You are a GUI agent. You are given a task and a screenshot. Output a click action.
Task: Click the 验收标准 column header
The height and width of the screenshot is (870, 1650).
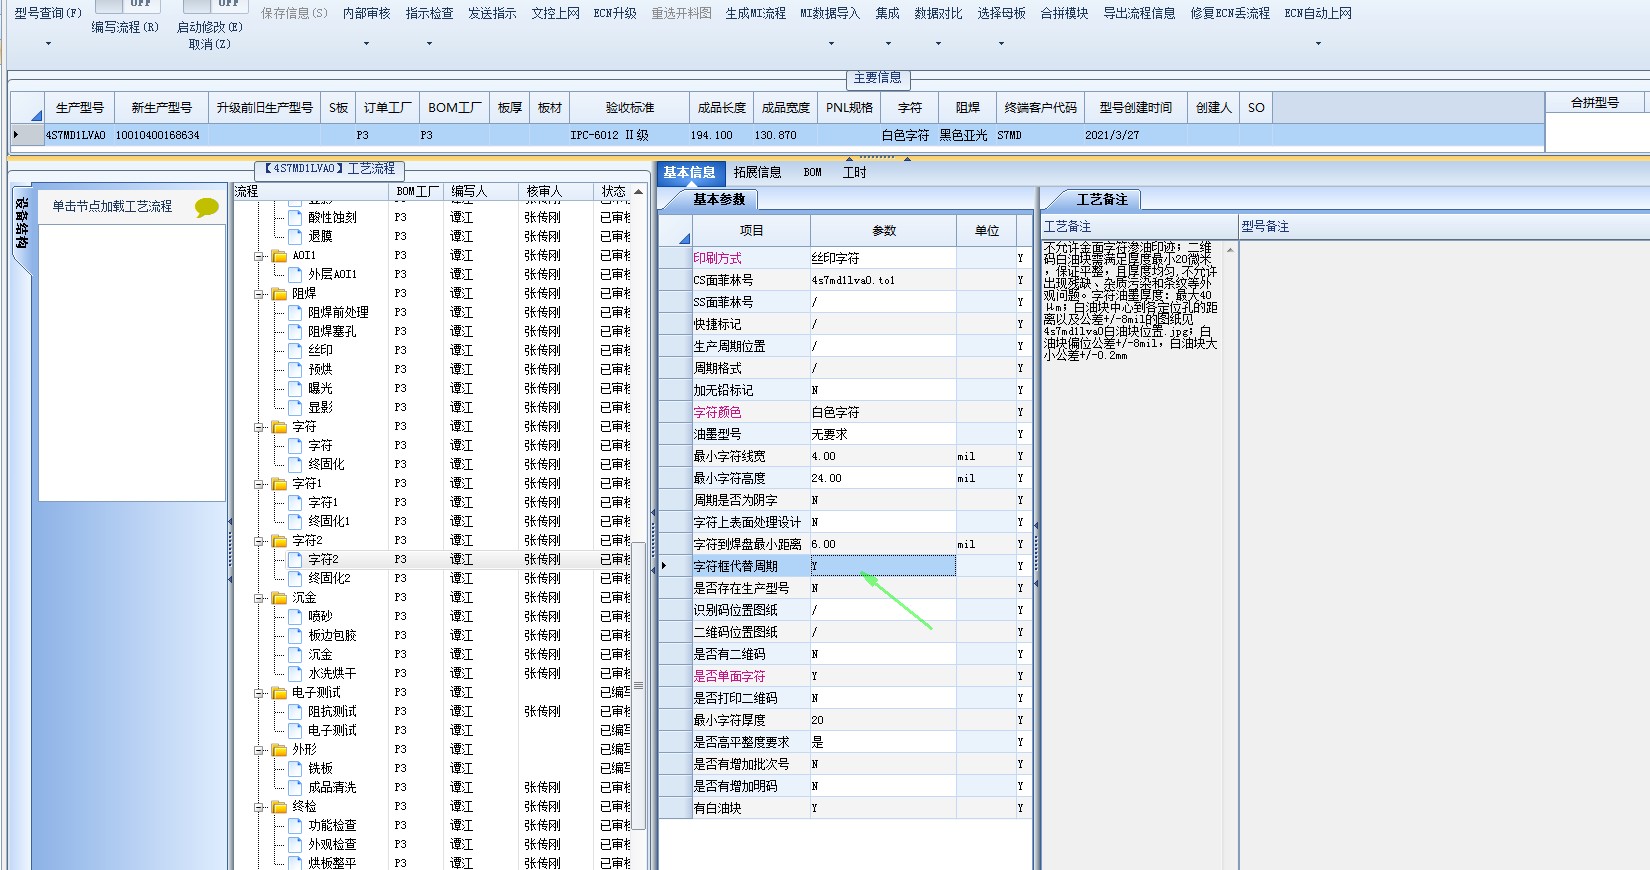[630, 107]
